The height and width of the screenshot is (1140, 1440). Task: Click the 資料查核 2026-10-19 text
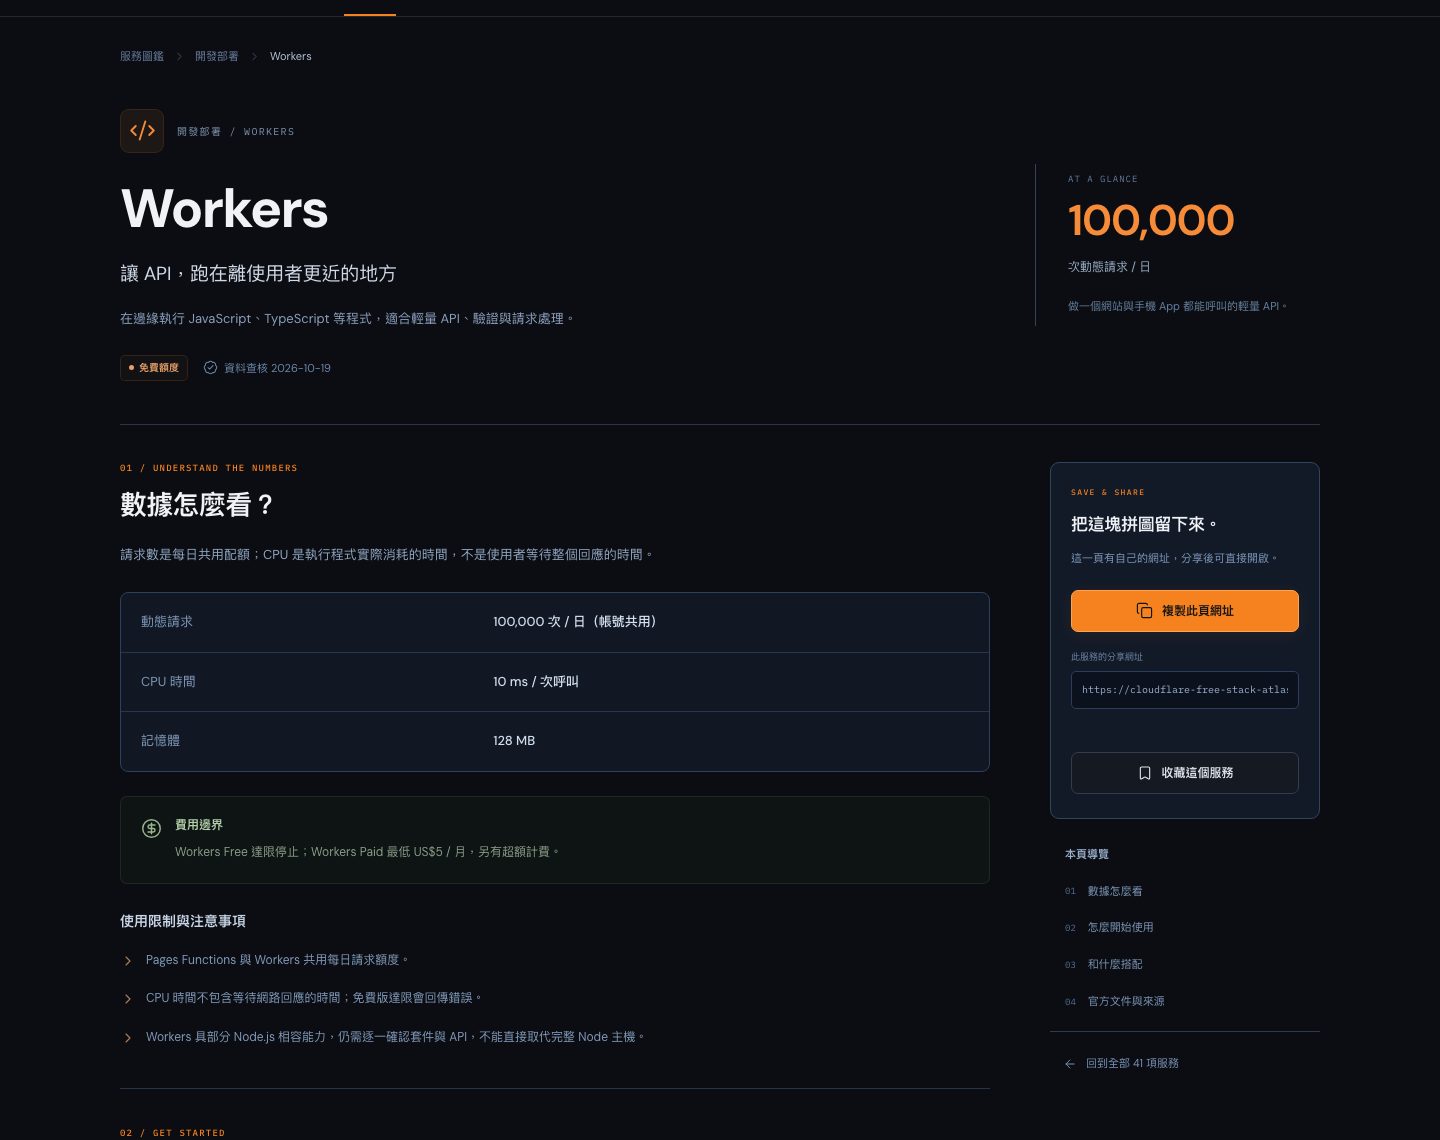point(277,368)
